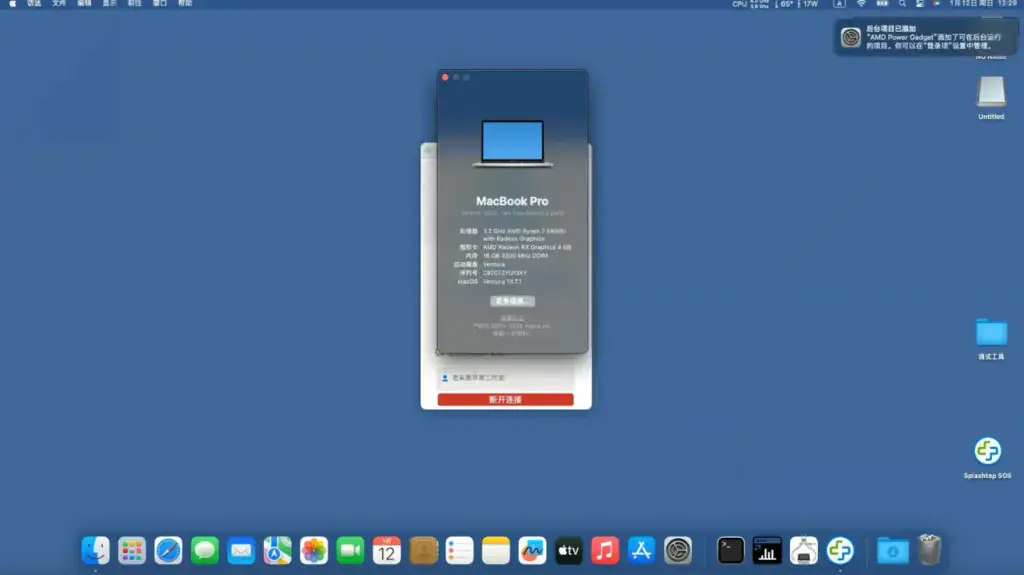Click AMD Radeon RX Graphics 4 GB text
This screenshot has width=1024, height=575.
pos(527,247)
